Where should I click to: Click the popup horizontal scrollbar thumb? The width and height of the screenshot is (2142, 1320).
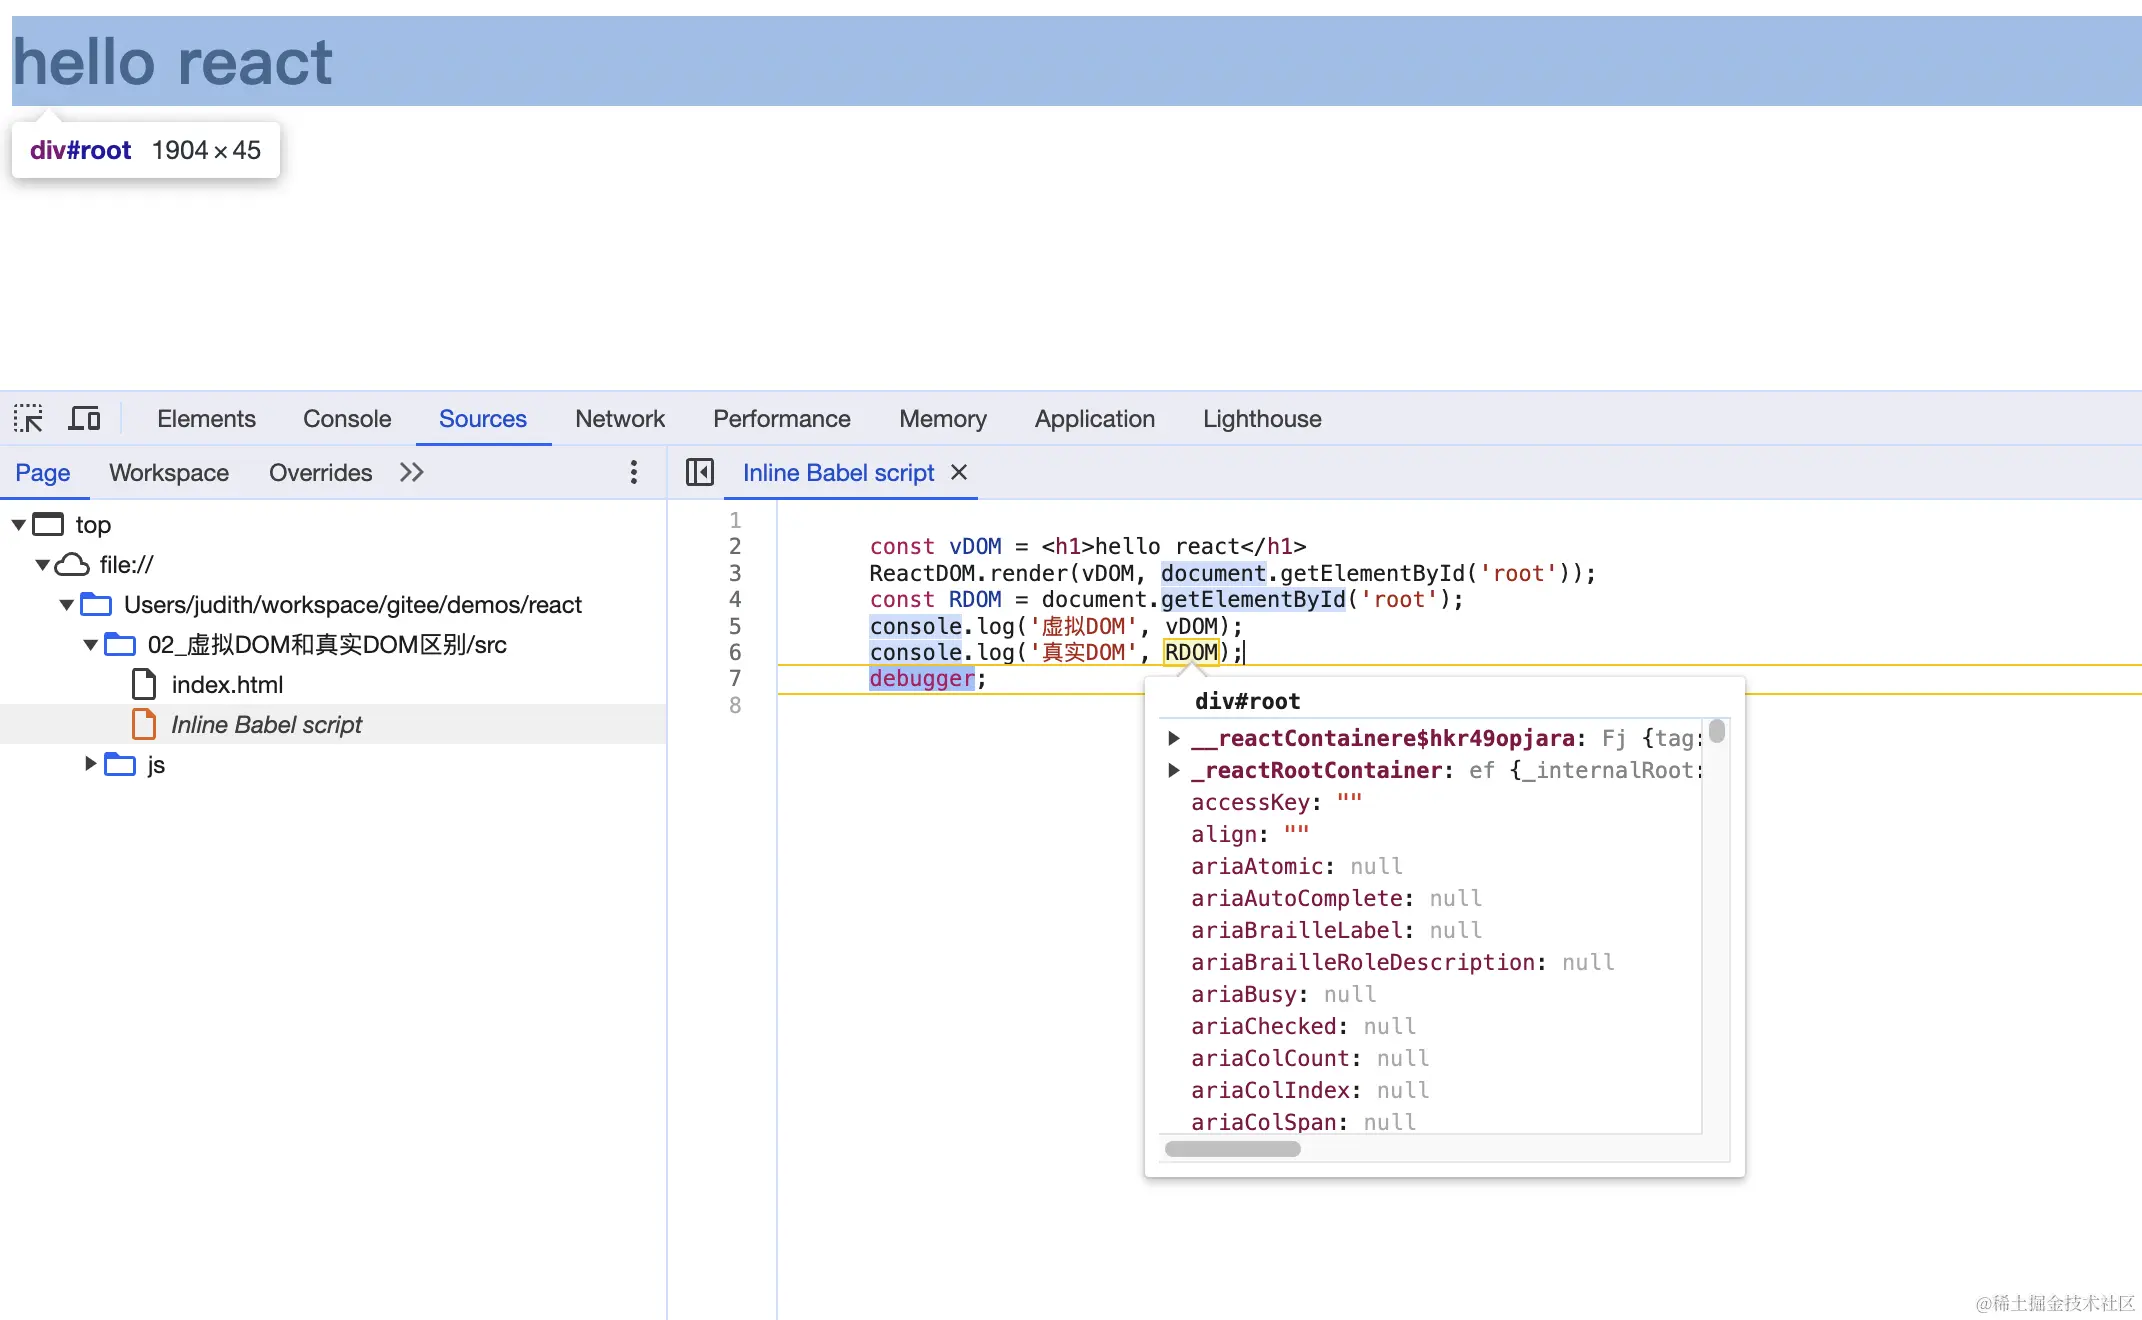tap(1232, 1149)
